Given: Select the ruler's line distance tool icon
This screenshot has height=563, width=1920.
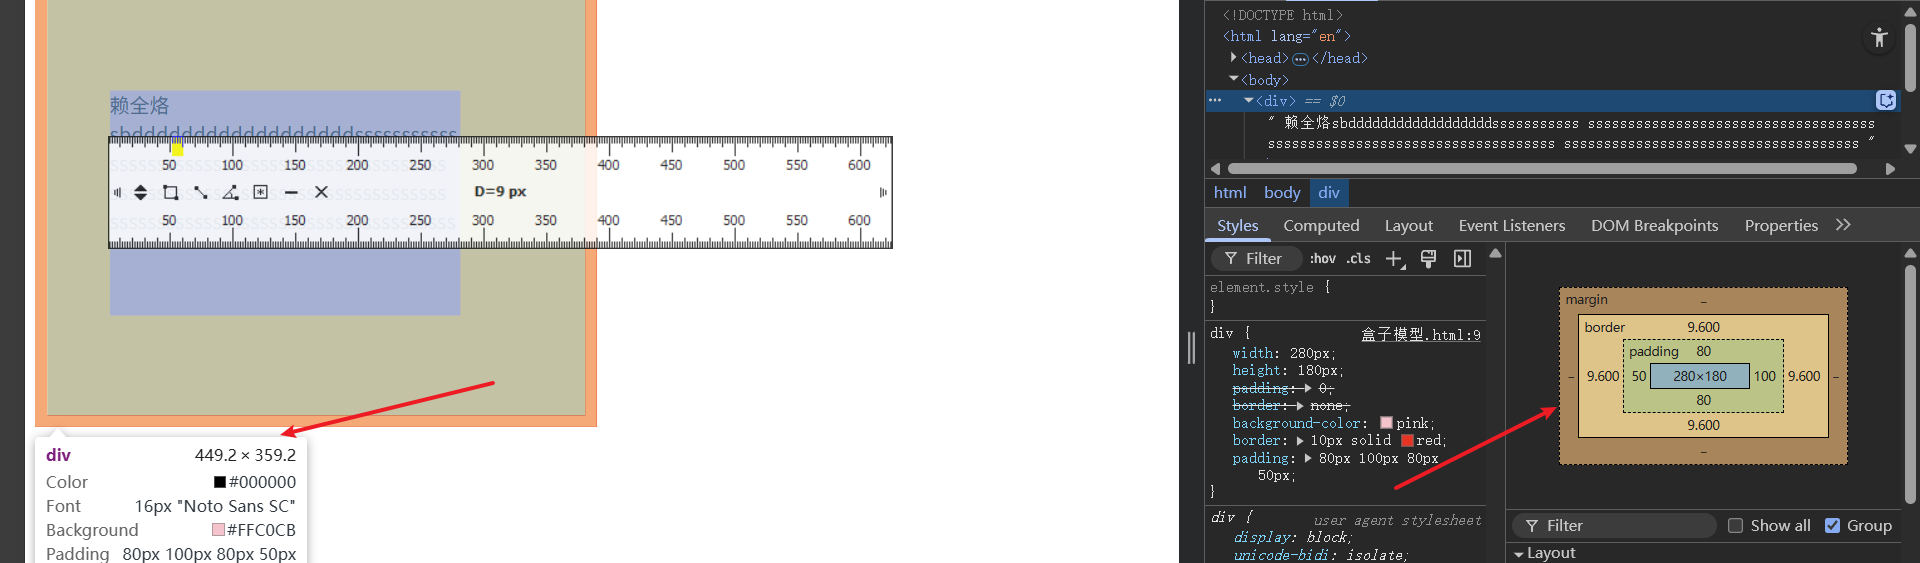Looking at the screenshot, I should pos(201,192).
